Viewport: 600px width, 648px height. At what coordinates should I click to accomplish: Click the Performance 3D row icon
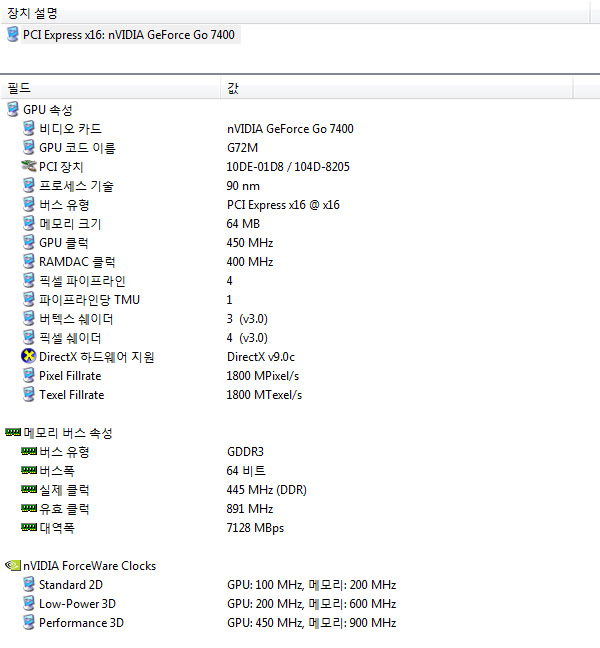coord(29,623)
